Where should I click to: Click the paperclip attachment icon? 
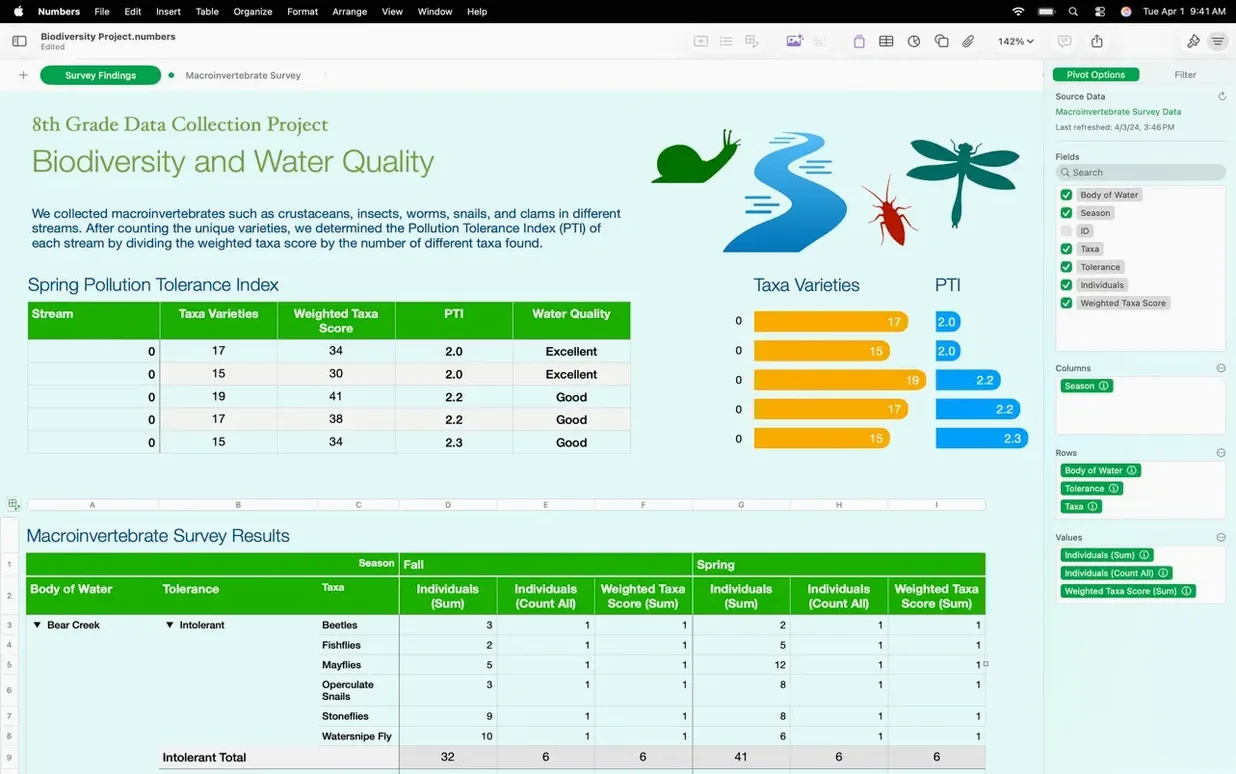coord(968,41)
